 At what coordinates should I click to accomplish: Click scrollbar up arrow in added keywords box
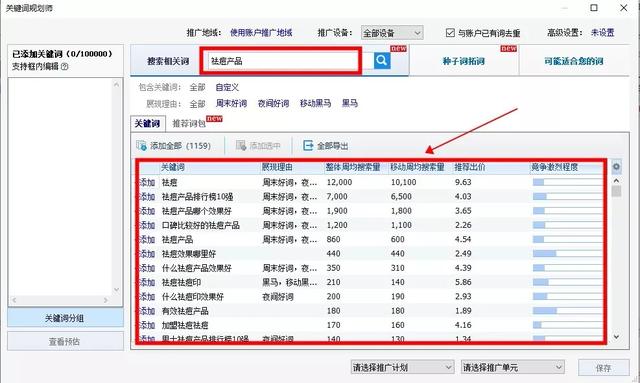(x=116, y=85)
